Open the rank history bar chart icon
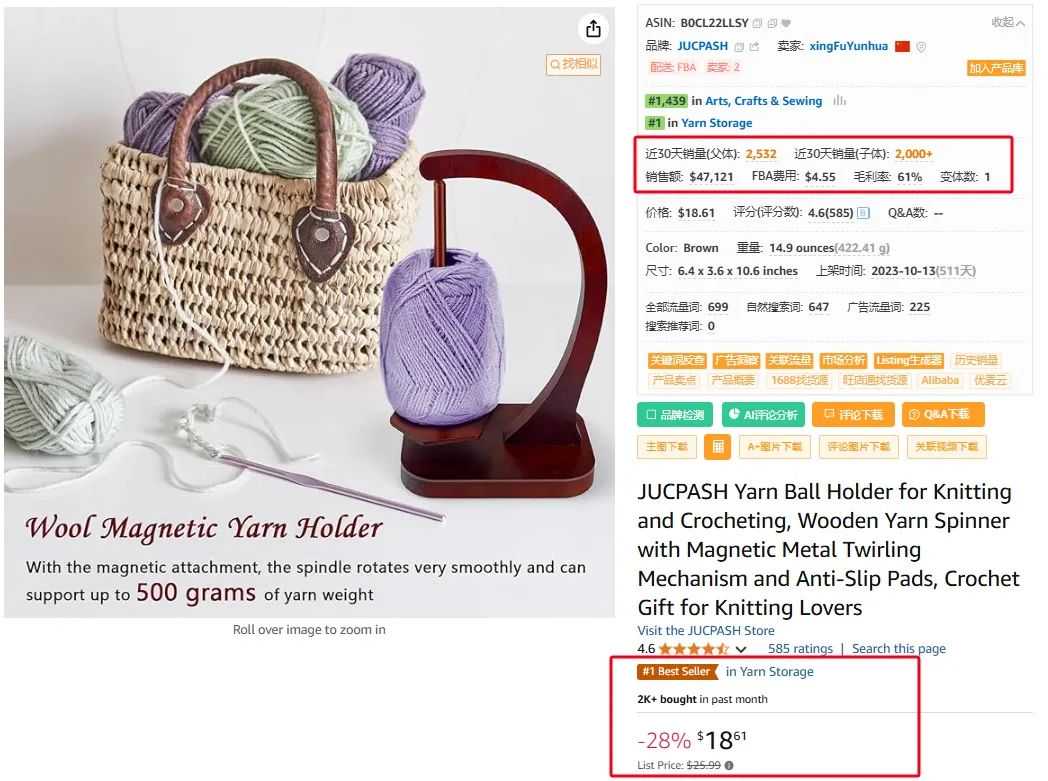Image resolution: width=1048 pixels, height=781 pixels. tap(839, 101)
